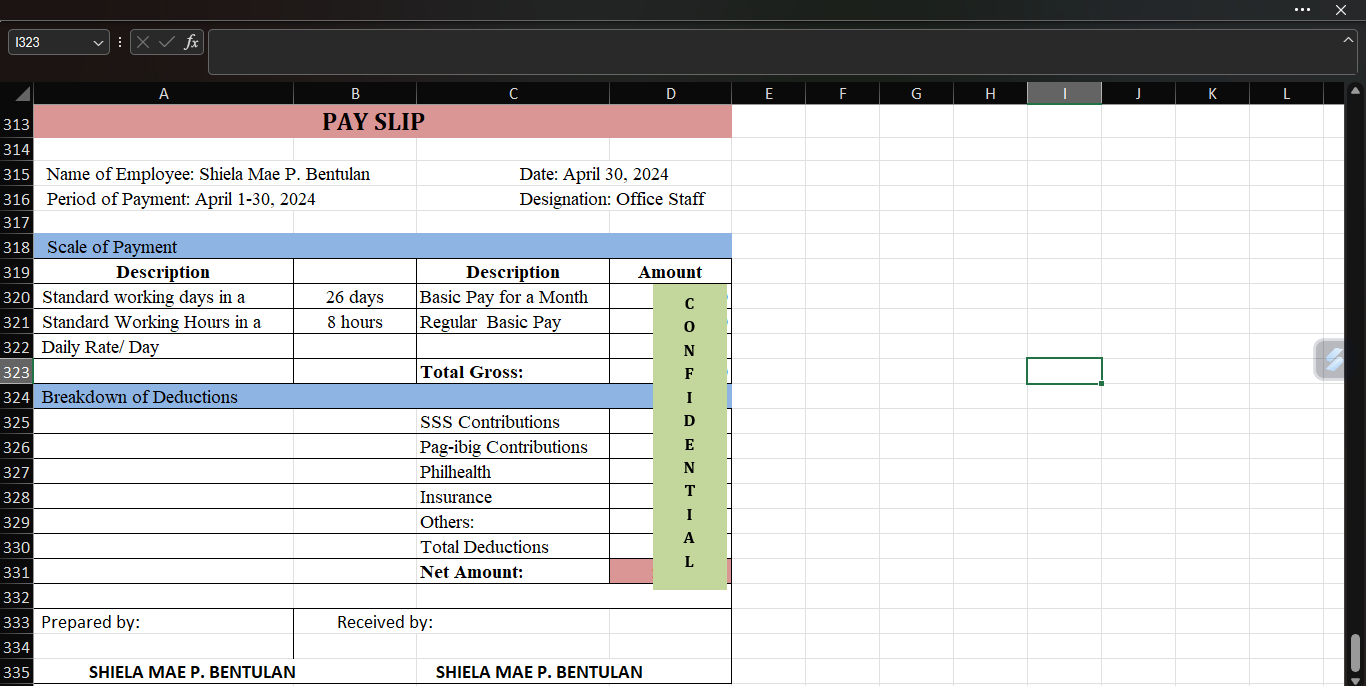
Task: Click the green CONFIDENTIAL vertical text box
Action: click(689, 437)
